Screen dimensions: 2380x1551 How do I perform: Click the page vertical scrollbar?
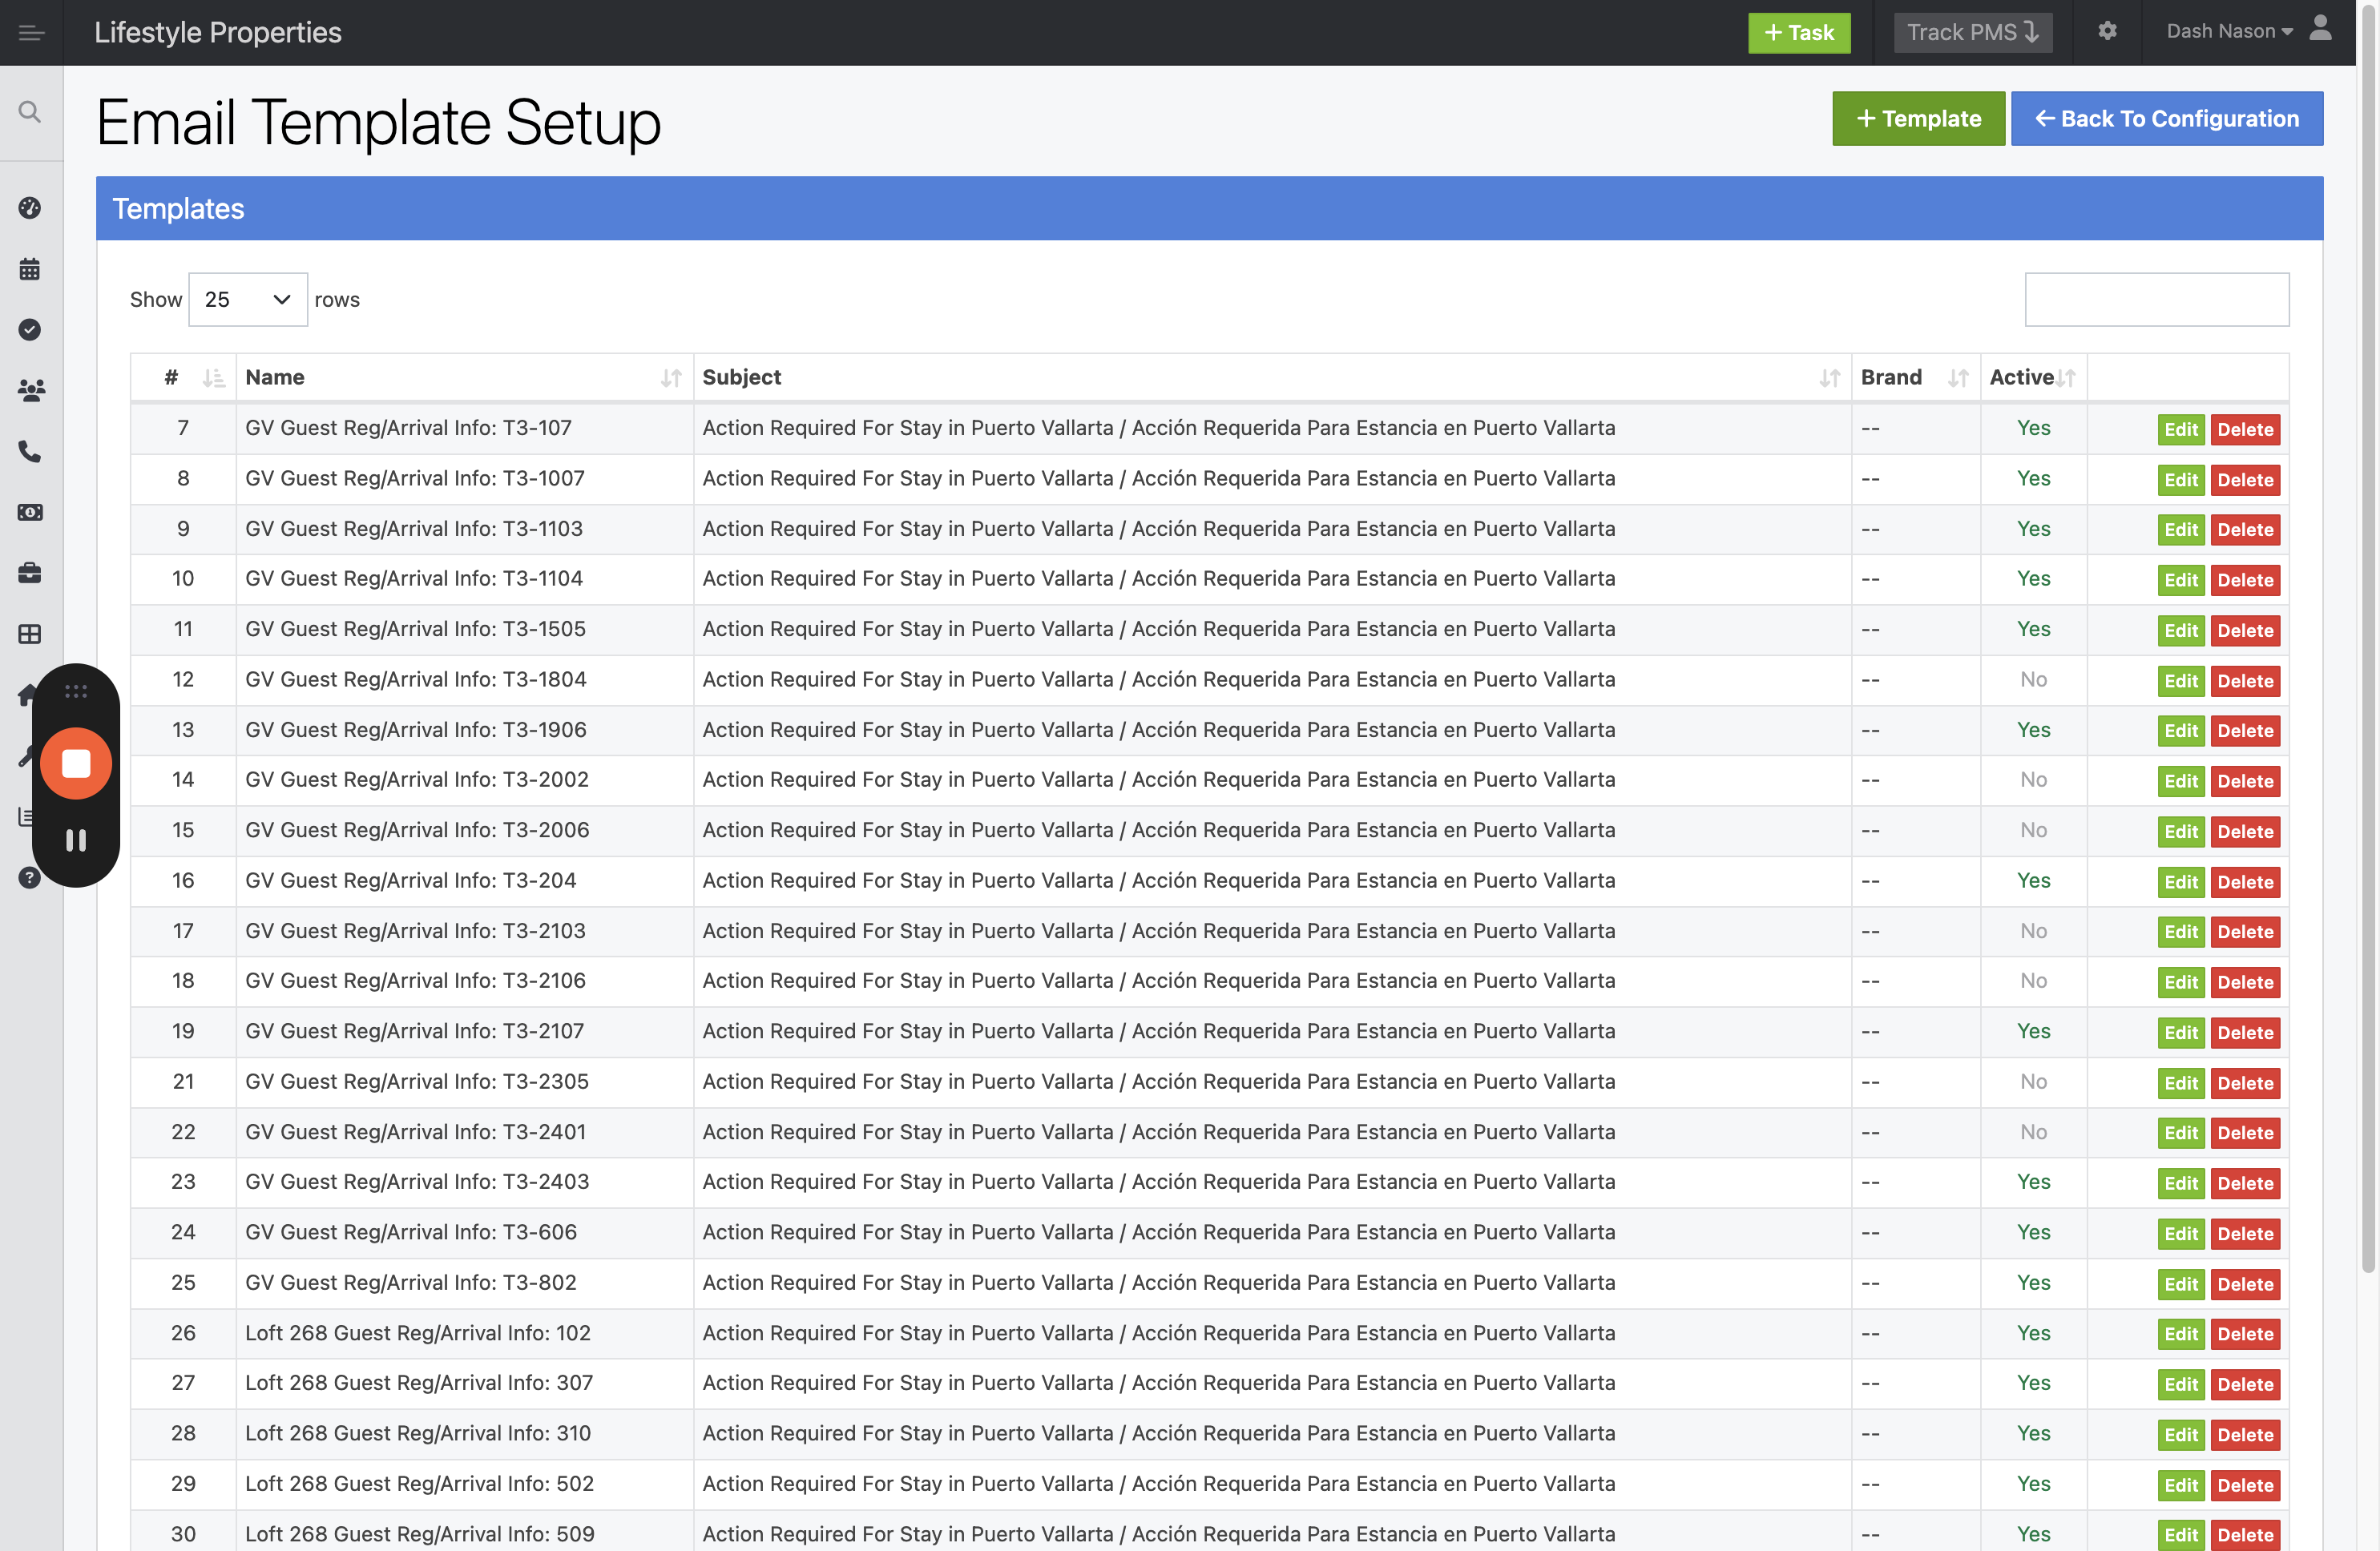[2368, 640]
